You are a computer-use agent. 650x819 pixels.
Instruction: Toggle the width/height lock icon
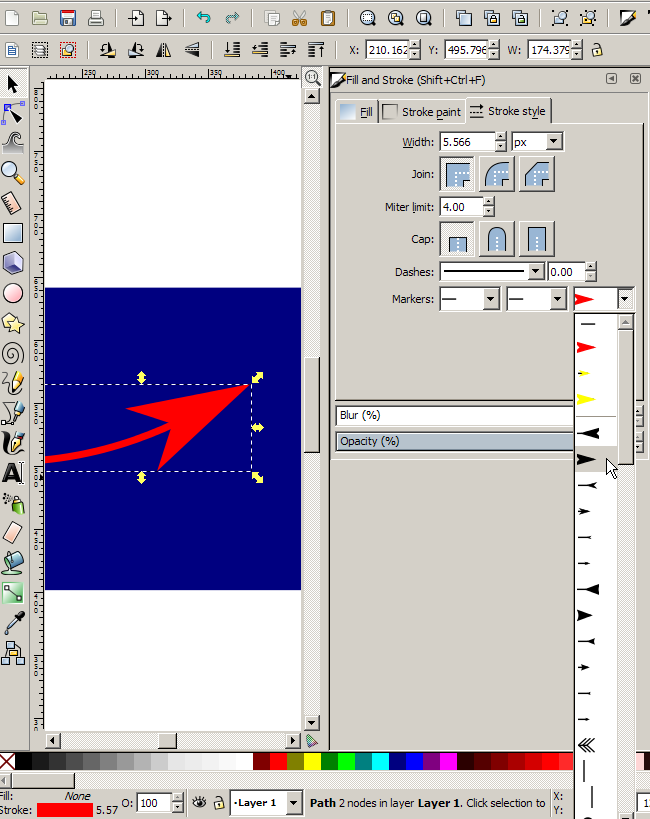coord(597,50)
